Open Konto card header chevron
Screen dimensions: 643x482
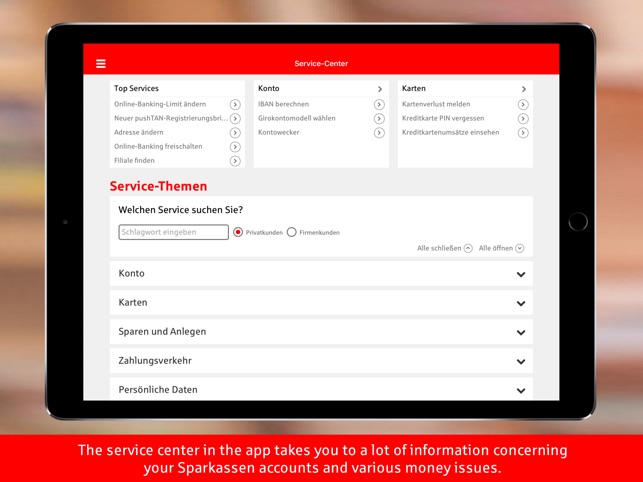tap(380, 89)
